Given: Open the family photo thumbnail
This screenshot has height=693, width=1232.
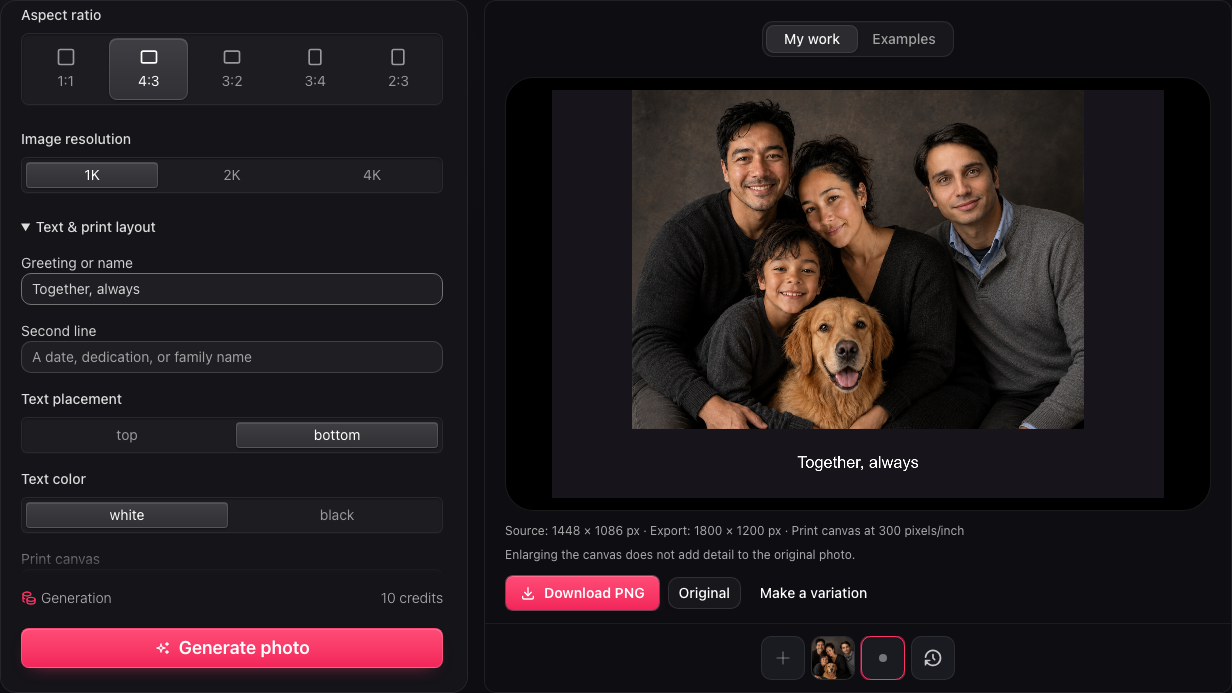Looking at the screenshot, I should [833, 658].
